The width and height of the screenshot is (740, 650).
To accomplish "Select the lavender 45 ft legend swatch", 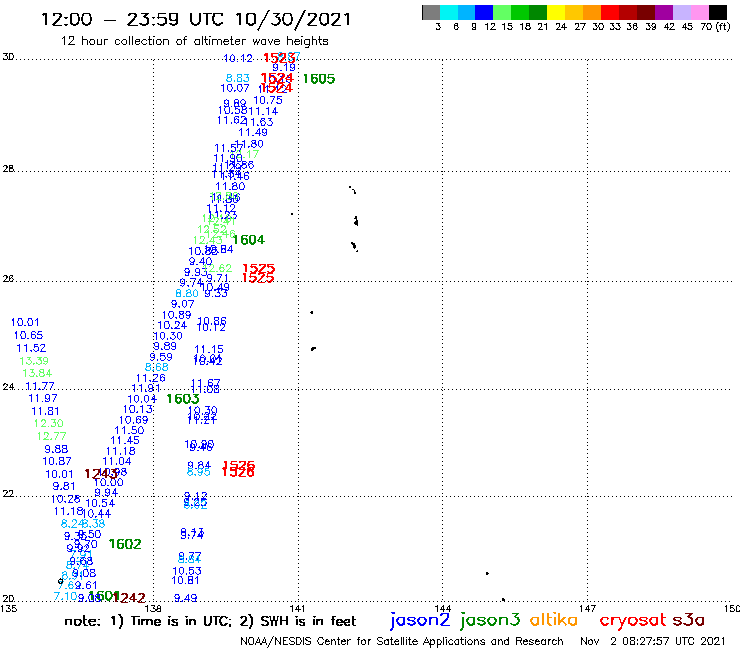I will tap(681, 12).
